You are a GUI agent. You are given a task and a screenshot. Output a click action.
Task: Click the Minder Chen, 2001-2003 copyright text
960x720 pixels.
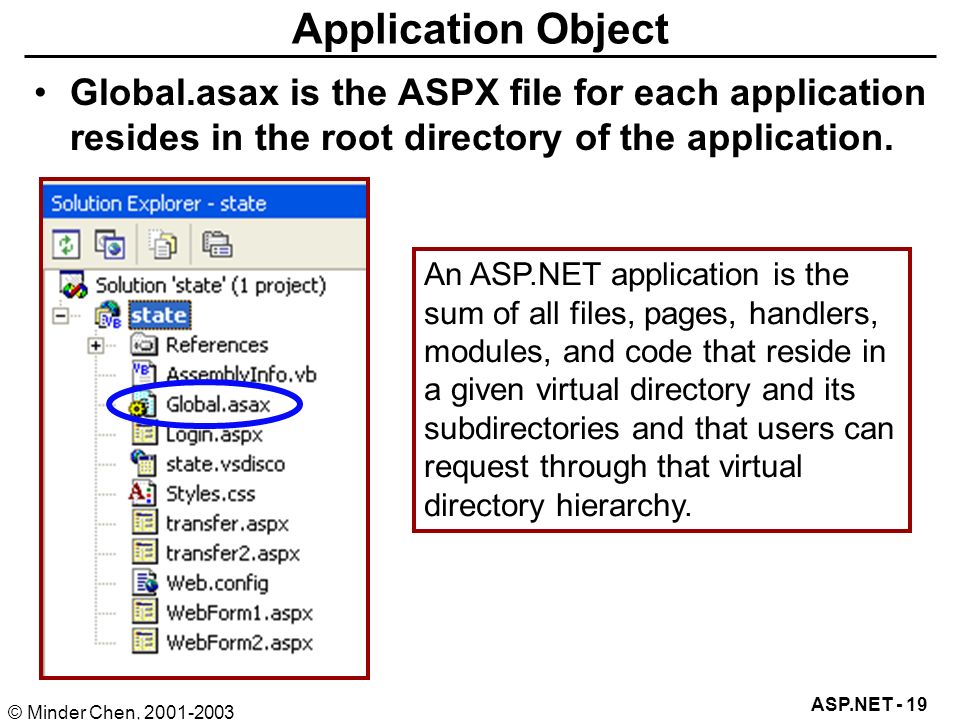(121, 711)
